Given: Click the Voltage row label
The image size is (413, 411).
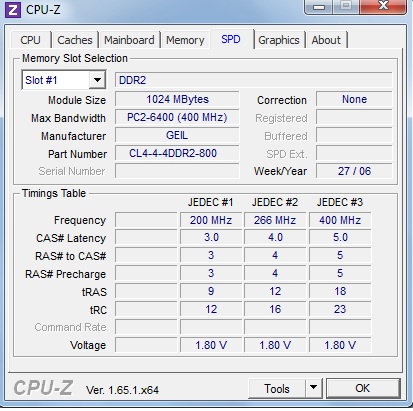Looking at the screenshot, I should 88,345.
